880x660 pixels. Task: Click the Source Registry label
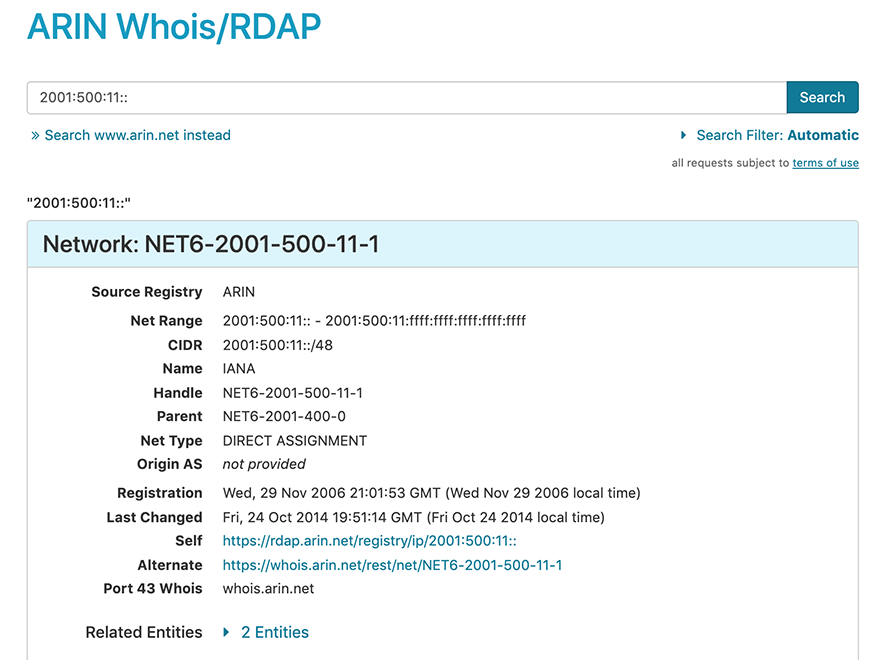tap(146, 292)
